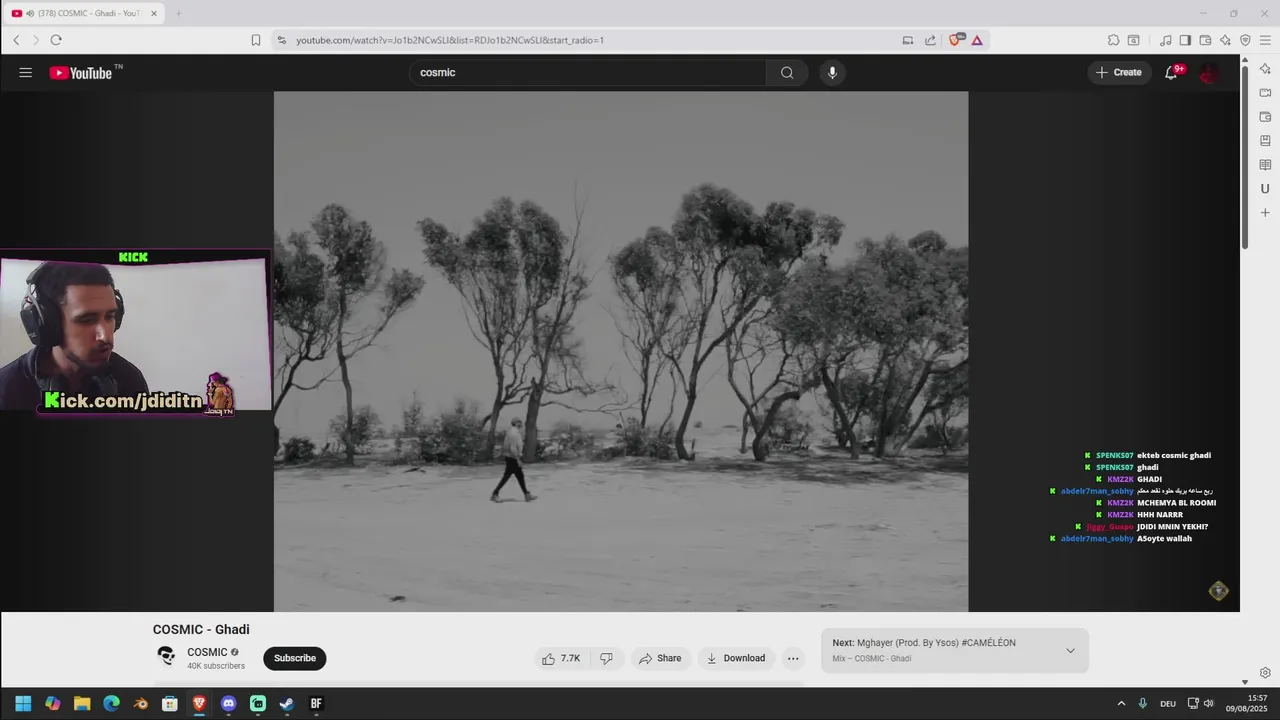View site settings icon beside the URL

281,40
